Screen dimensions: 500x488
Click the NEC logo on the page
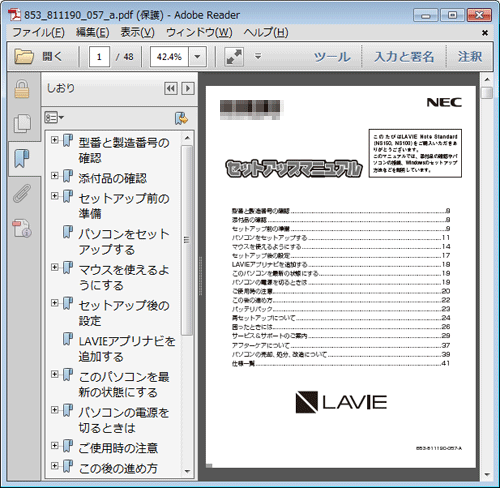[x=444, y=102]
